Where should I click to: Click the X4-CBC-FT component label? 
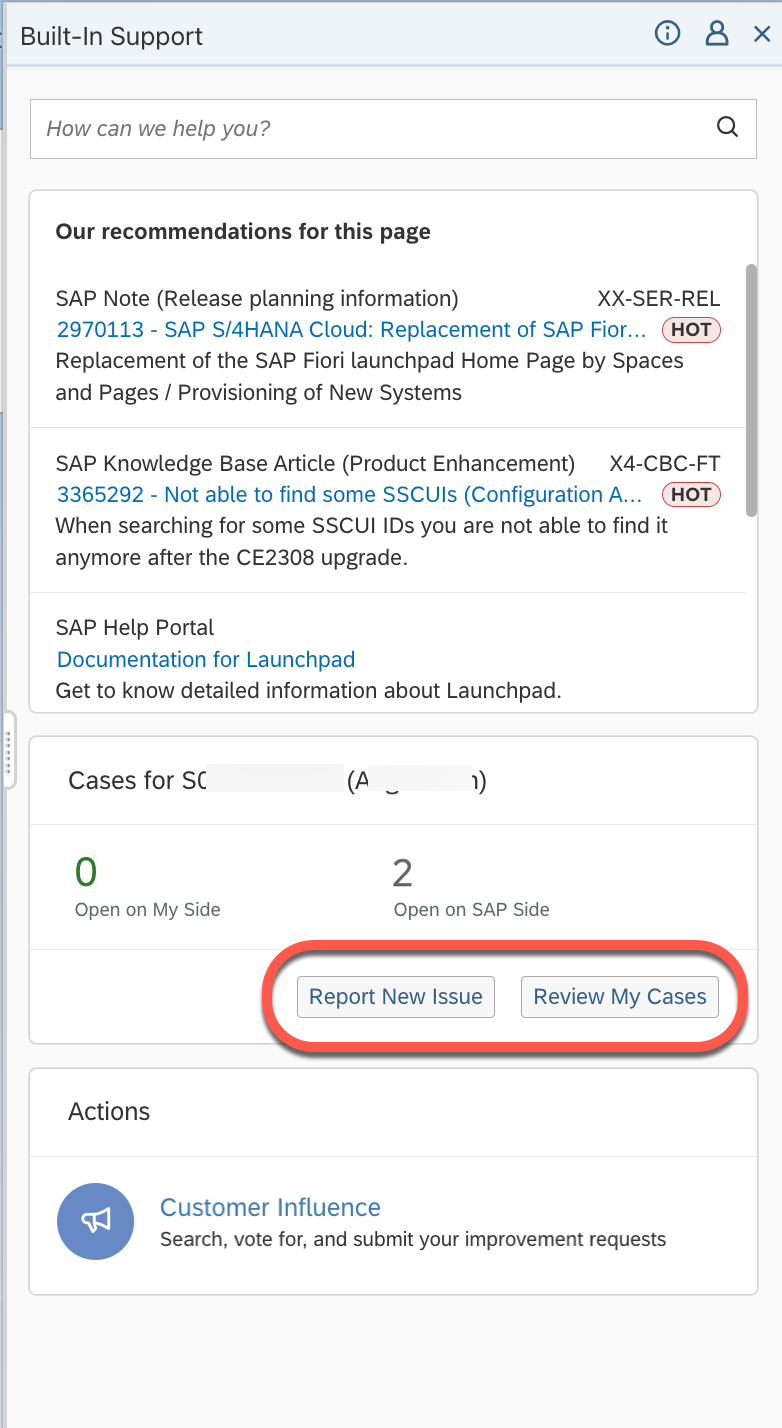(x=665, y=463)
